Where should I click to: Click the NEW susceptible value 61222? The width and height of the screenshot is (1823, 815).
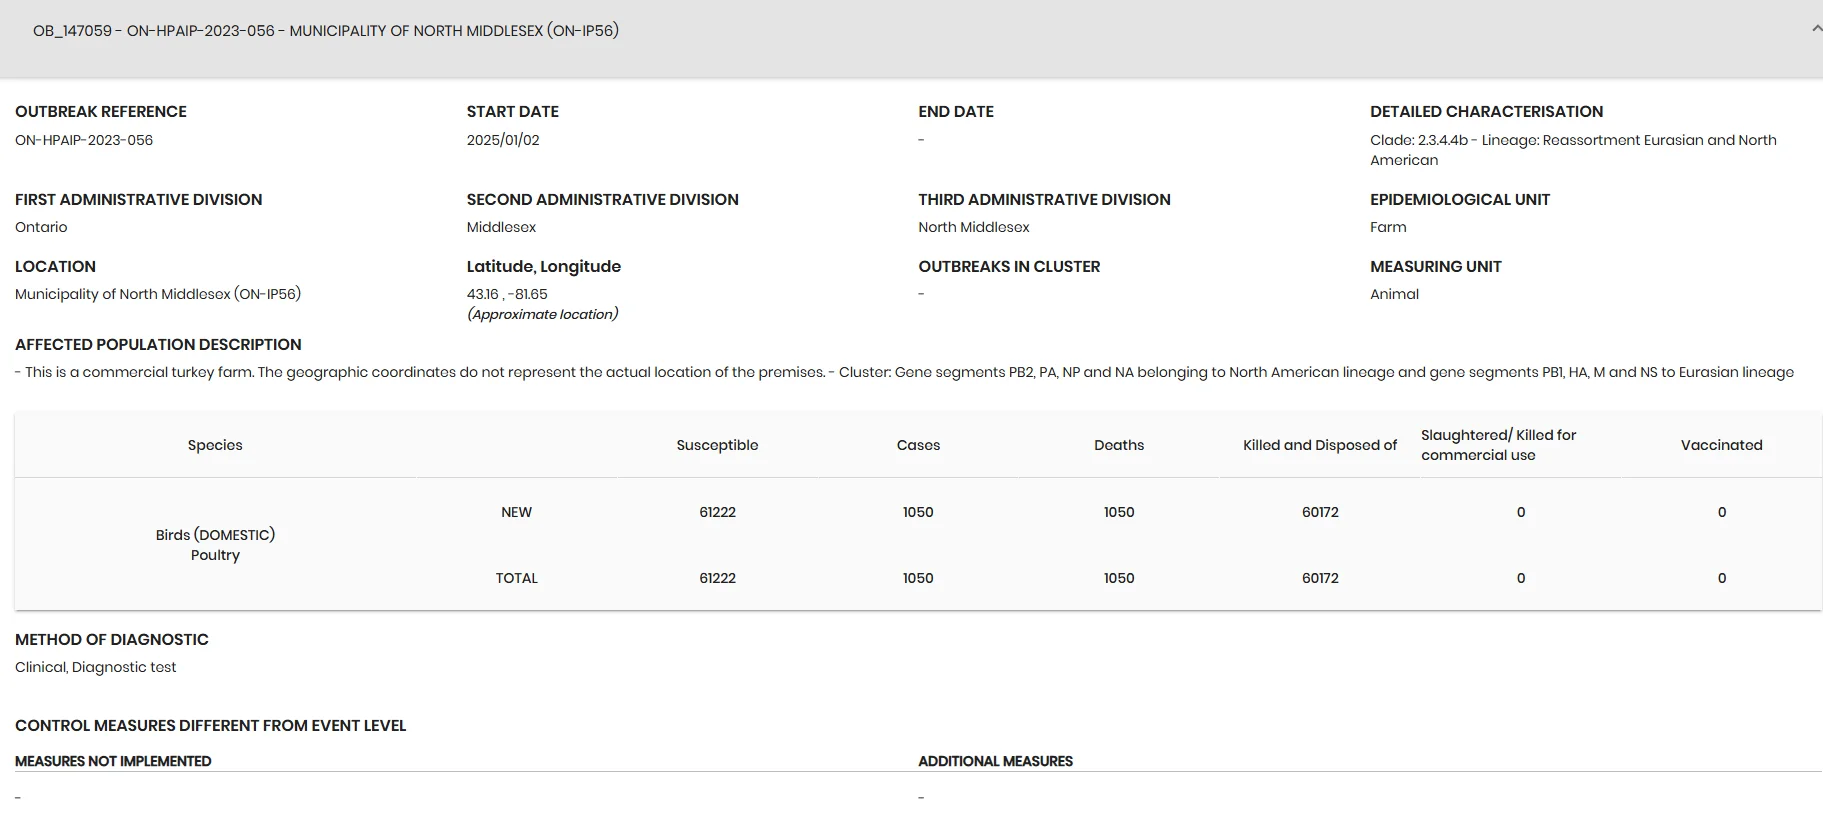(x=717, y=512)
